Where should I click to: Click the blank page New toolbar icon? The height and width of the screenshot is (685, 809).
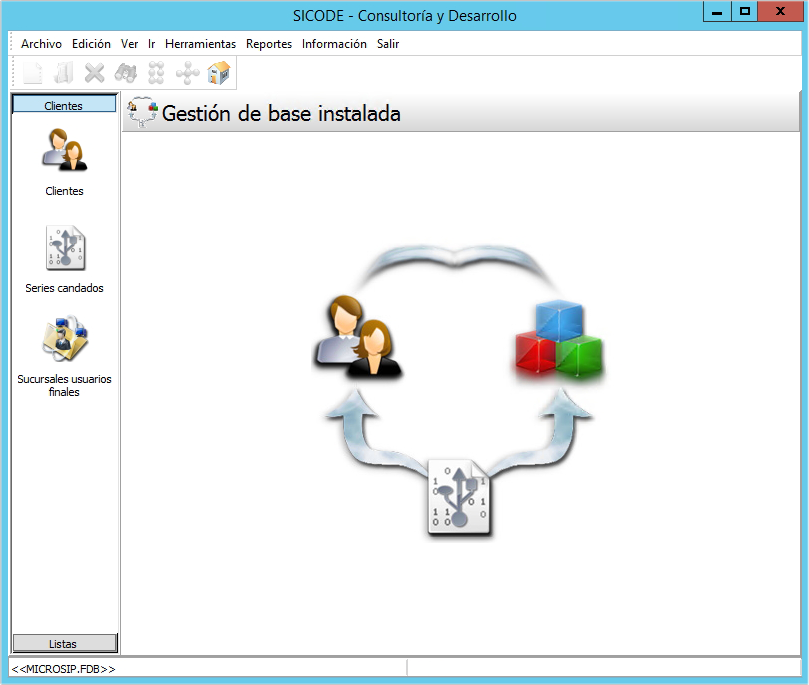33,73
